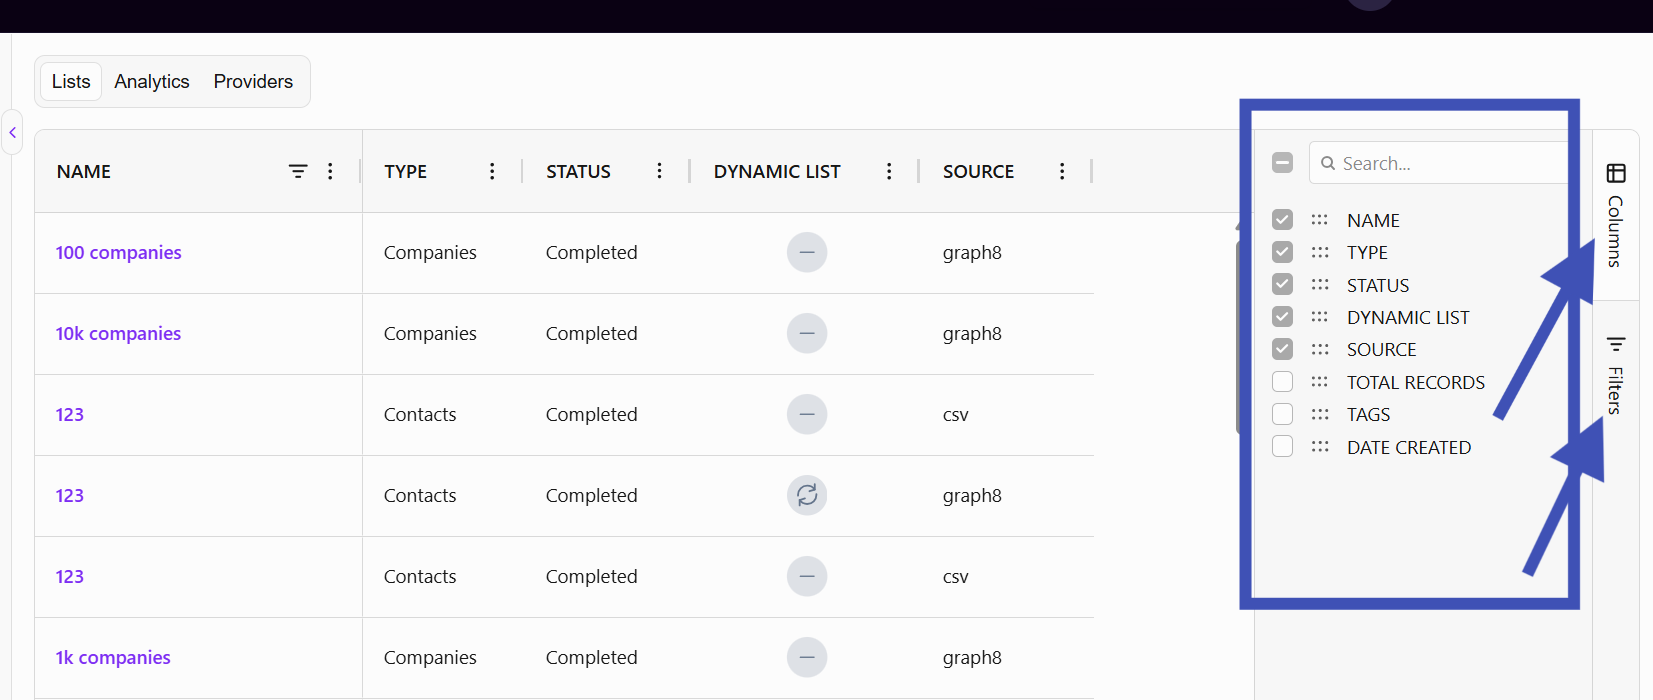
Task: Open the STATUS column three-dot menu
Action: point(659,171)
